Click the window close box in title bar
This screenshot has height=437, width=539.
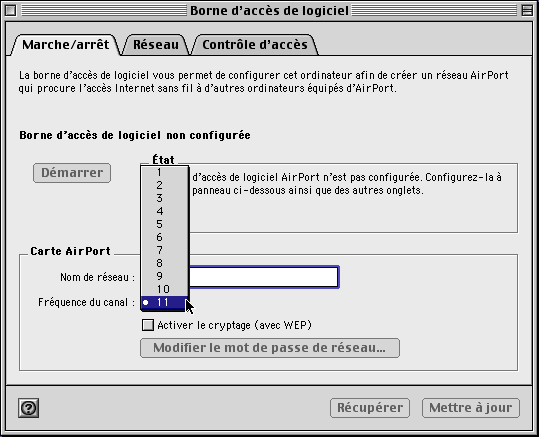[x=11, y=11]
